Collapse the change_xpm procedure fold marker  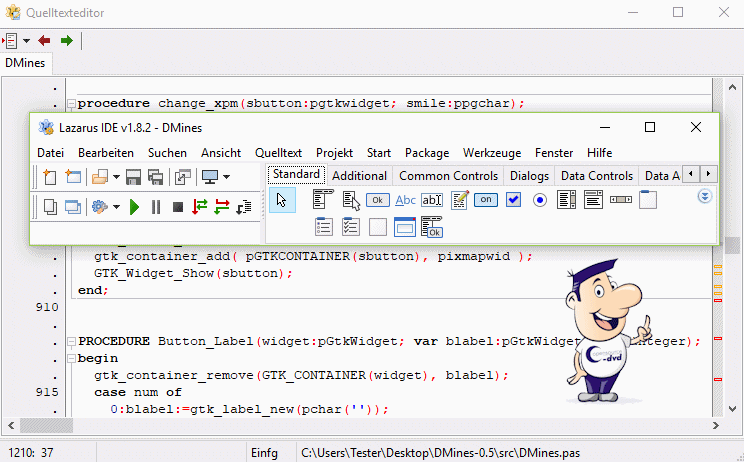click(x=71, y=103)
